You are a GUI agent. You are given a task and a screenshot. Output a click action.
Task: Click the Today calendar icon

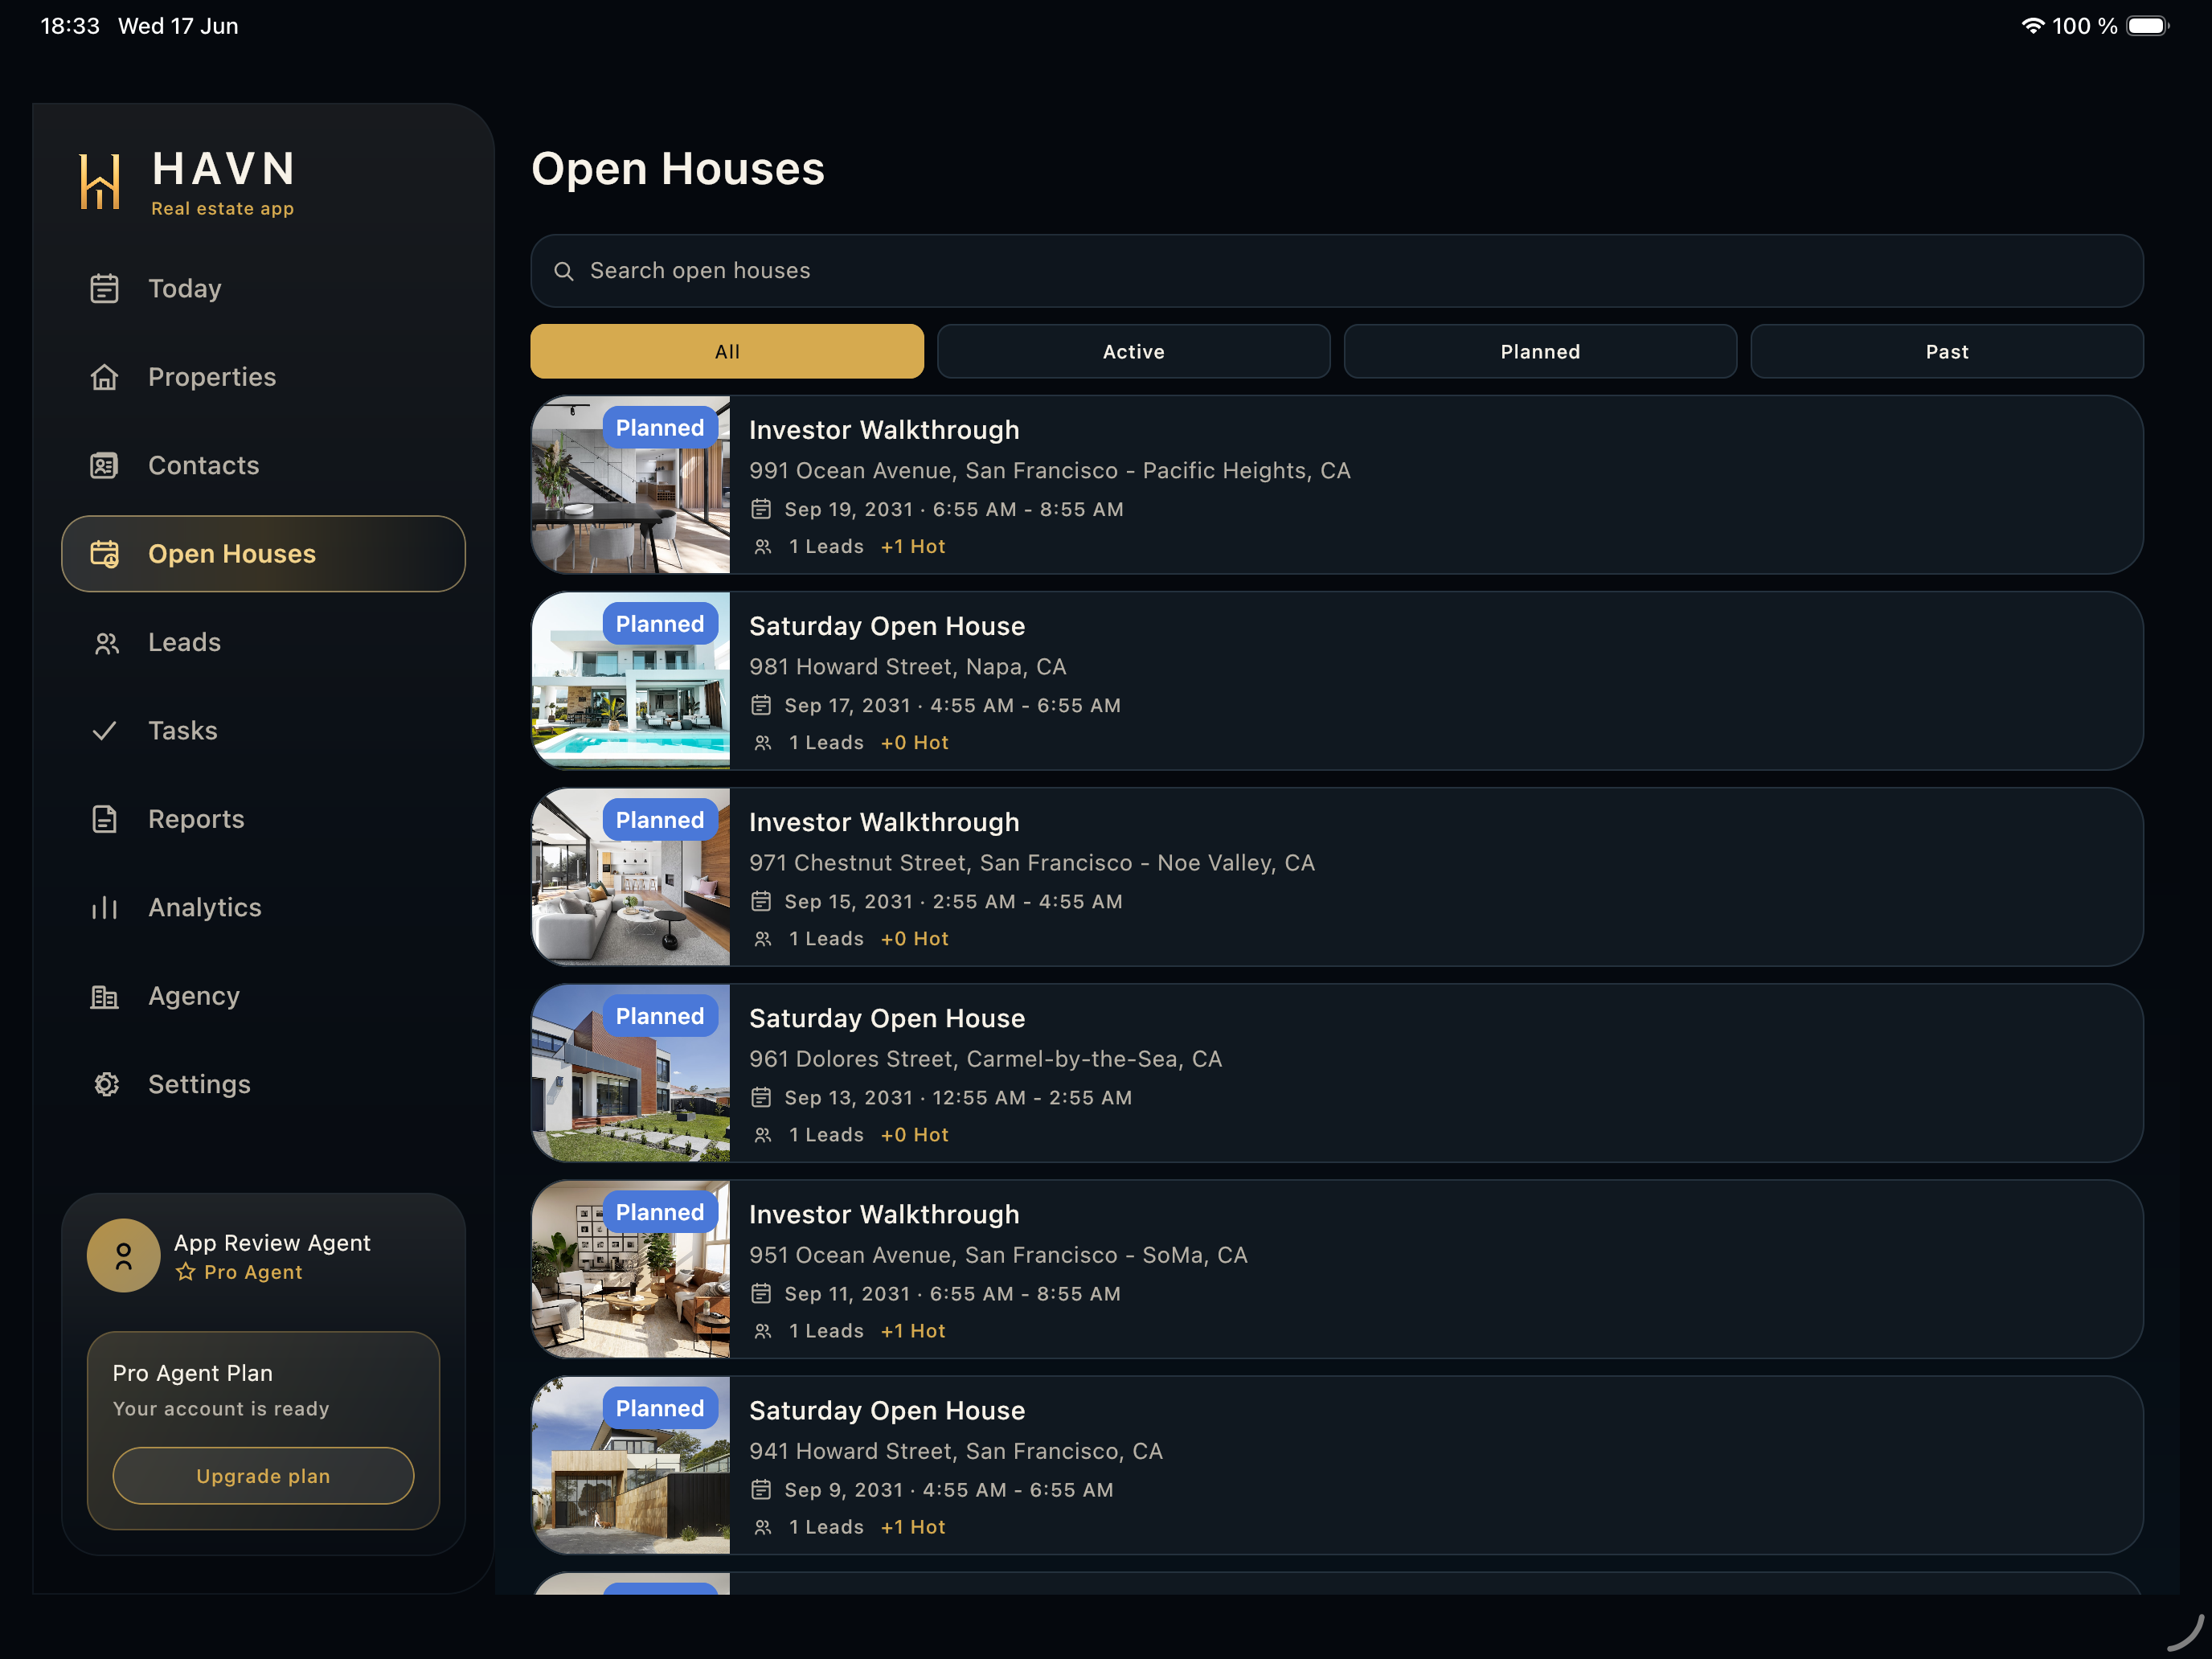(x=104, y=289)
